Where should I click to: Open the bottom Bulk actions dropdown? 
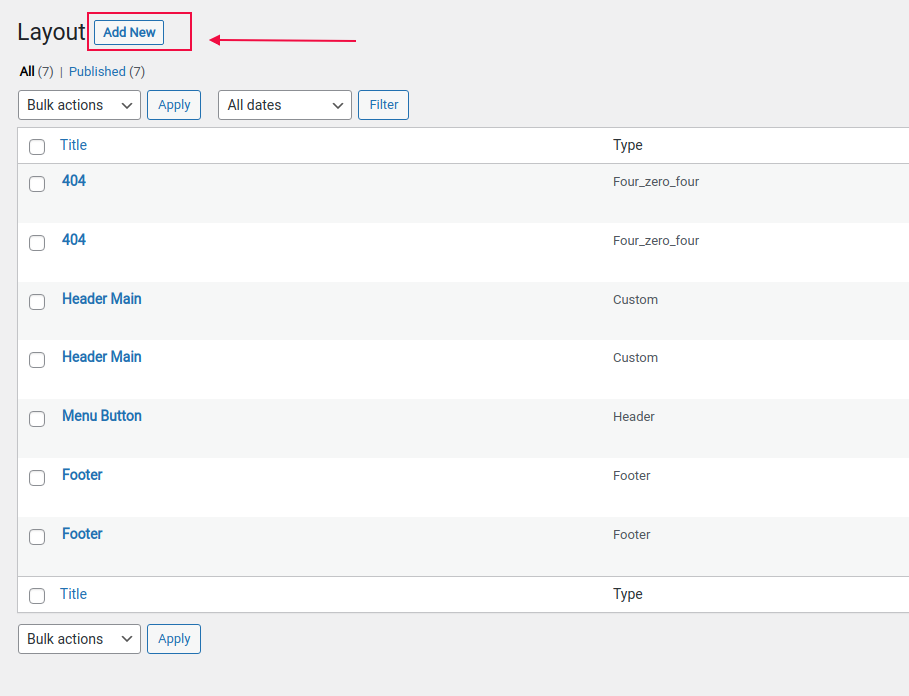coord(79,639)
